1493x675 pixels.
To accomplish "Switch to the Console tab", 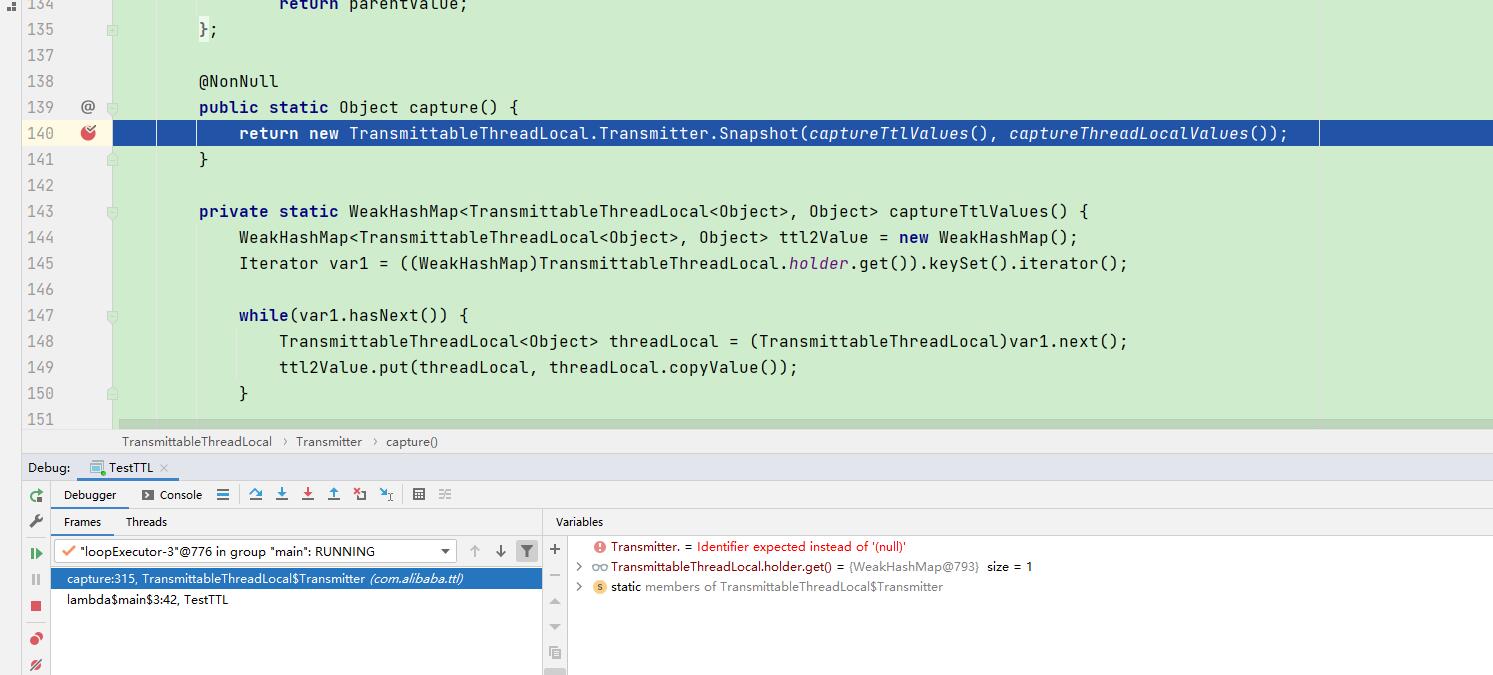I will (172, 495).
